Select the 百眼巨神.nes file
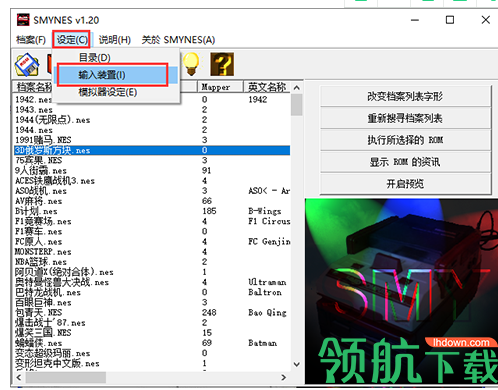Screen dimensions: 498x390 [152, 302]
